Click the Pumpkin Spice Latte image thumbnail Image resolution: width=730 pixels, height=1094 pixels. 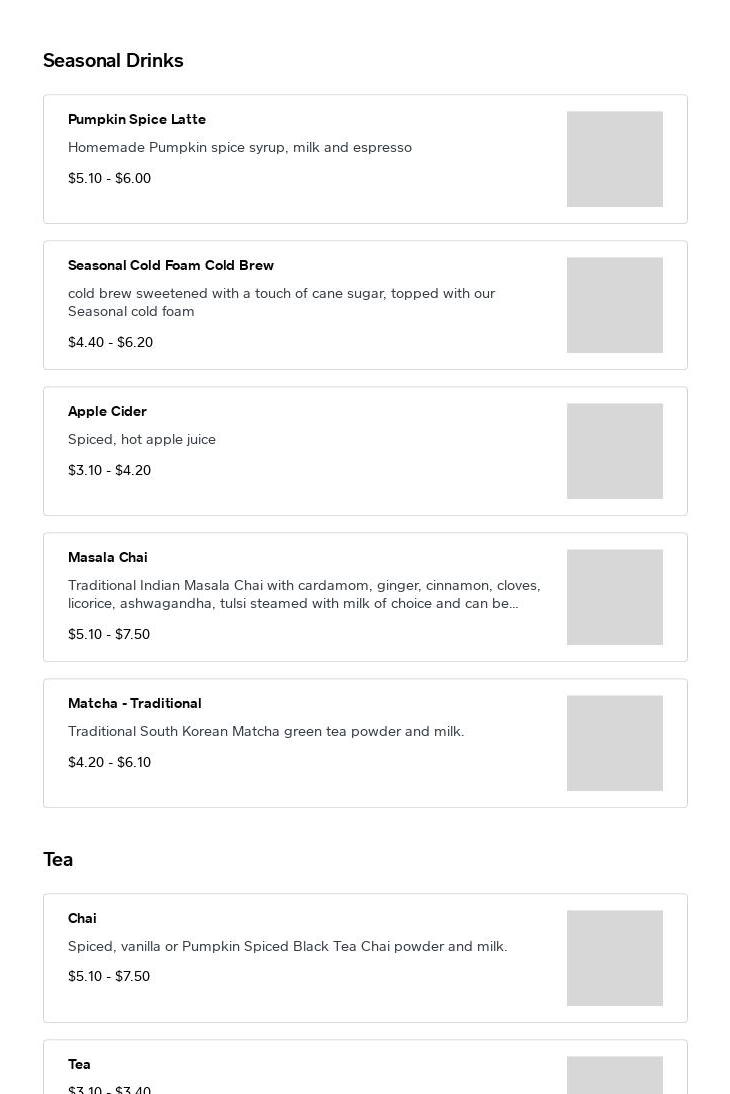[614, 159]
